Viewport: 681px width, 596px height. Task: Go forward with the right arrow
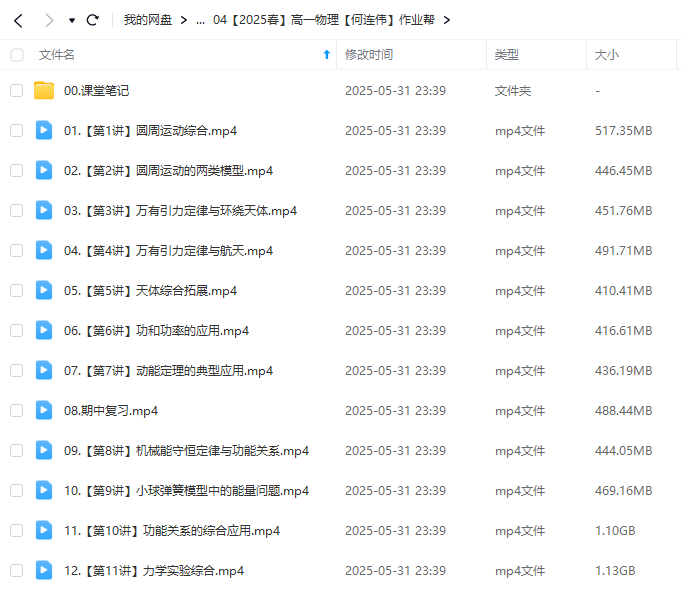pos(49,20)
